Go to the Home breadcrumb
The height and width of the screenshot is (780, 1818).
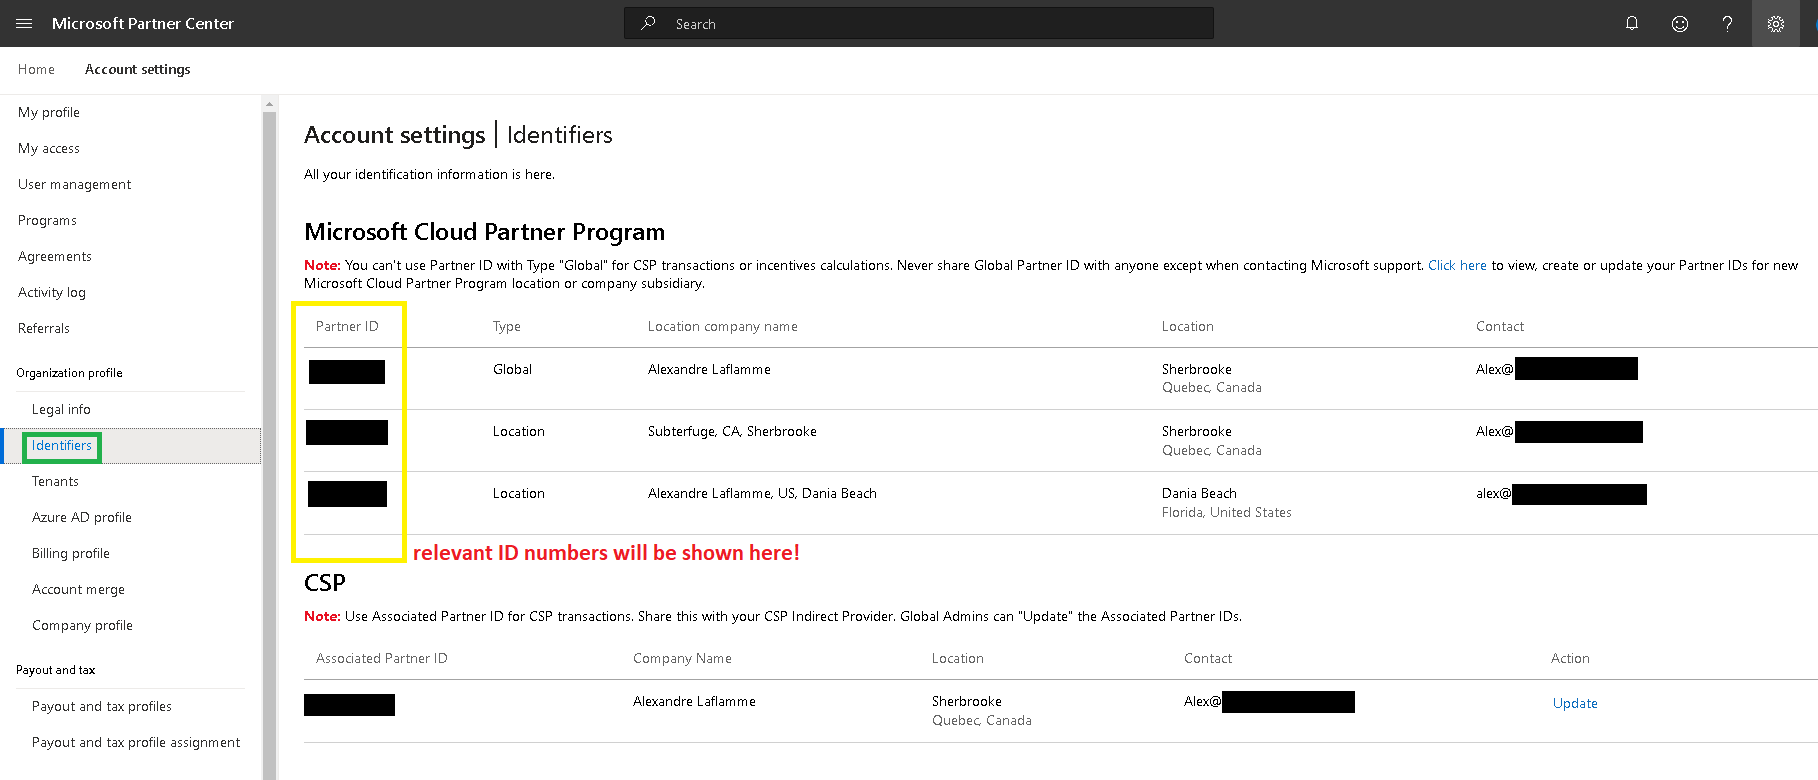(36, 69)
